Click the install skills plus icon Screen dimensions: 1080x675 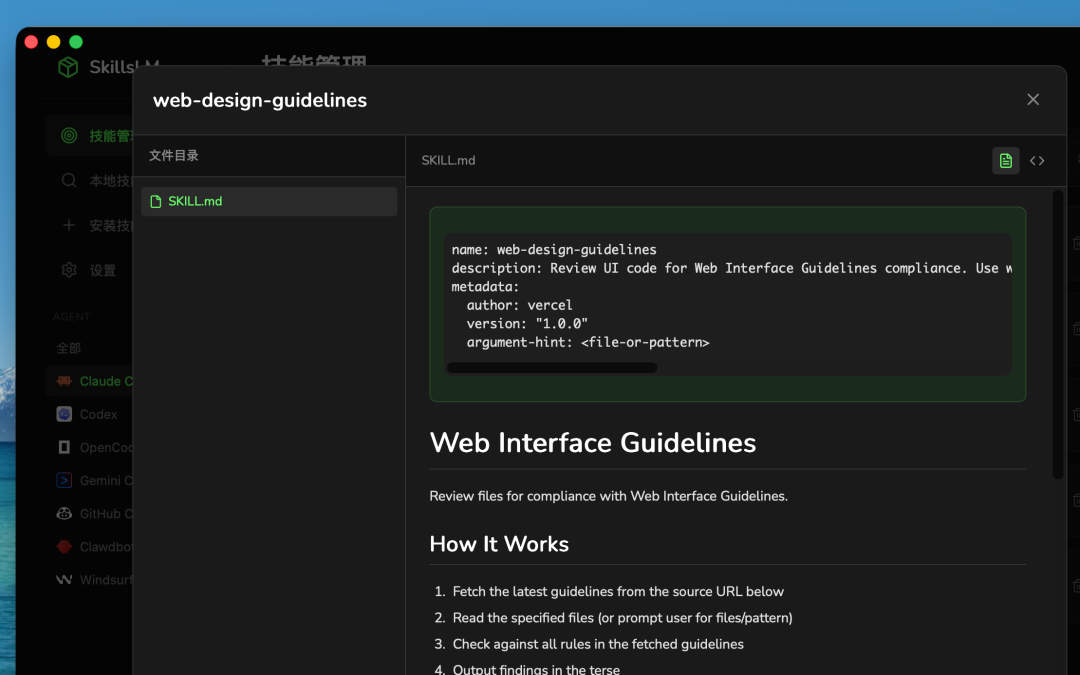tap(69, 225)
